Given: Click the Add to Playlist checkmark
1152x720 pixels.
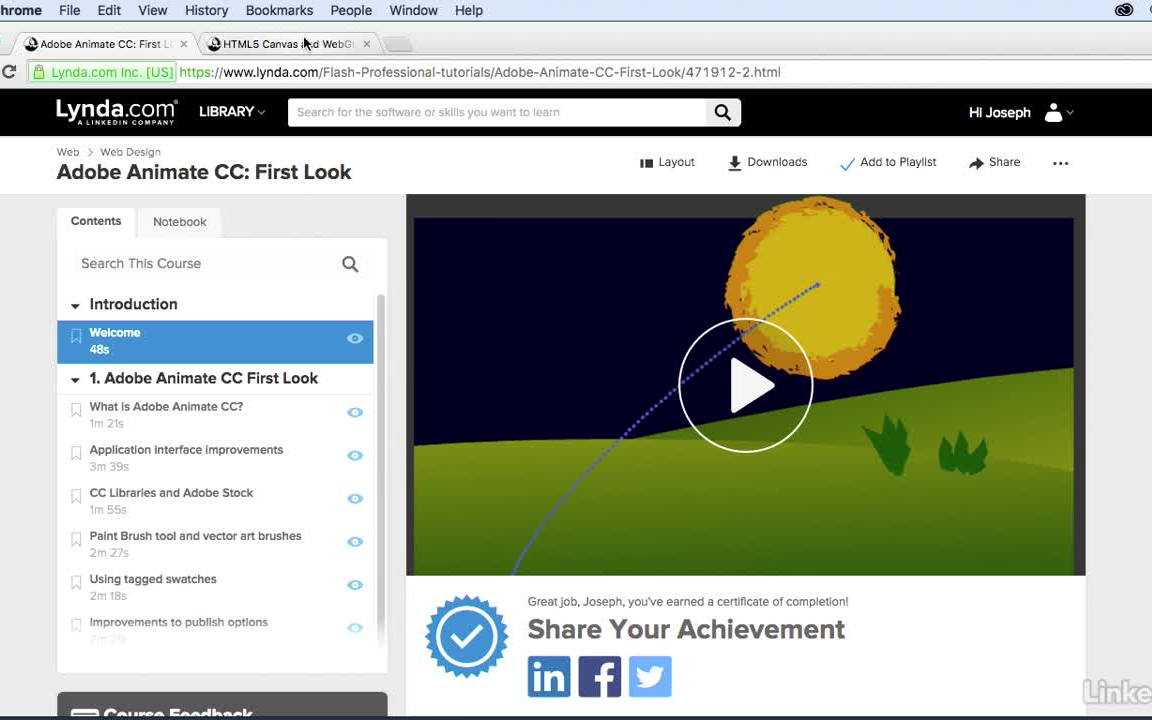Looking at the screenshot, I should click(847, 164).
